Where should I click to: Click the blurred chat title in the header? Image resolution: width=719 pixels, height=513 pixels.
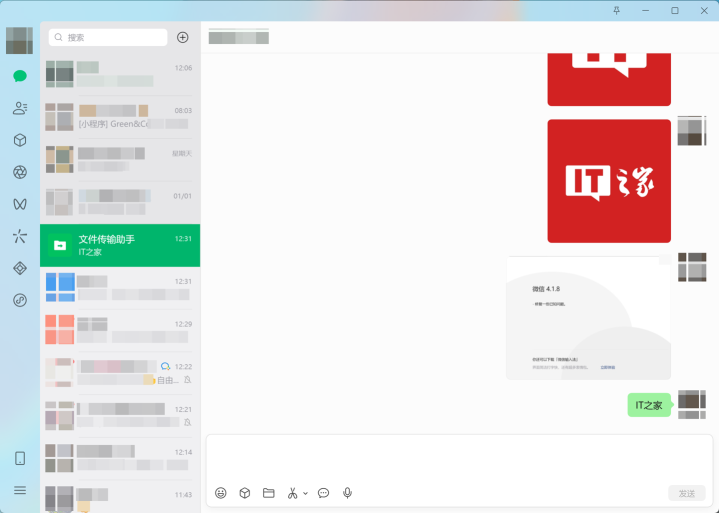click(238, 37)
